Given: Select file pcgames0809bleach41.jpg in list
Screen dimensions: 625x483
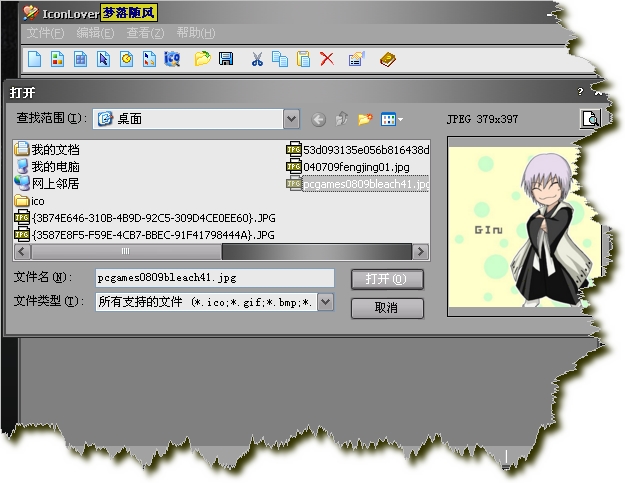Looking at the screenshot, I should [358, 184].
